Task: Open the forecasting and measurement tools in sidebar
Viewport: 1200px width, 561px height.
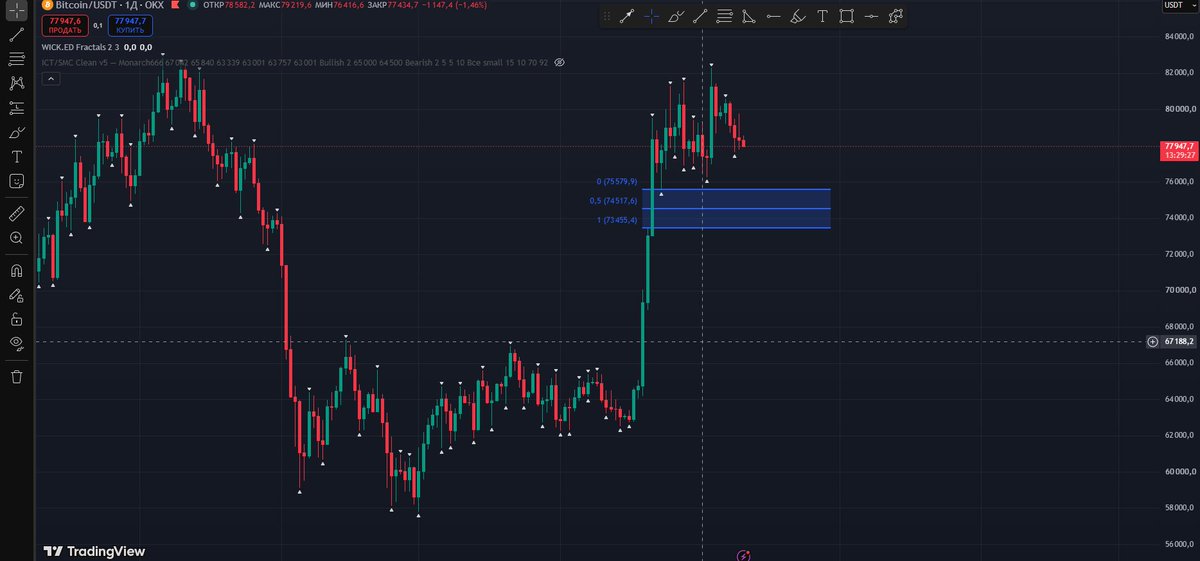Action: point(16,108)
